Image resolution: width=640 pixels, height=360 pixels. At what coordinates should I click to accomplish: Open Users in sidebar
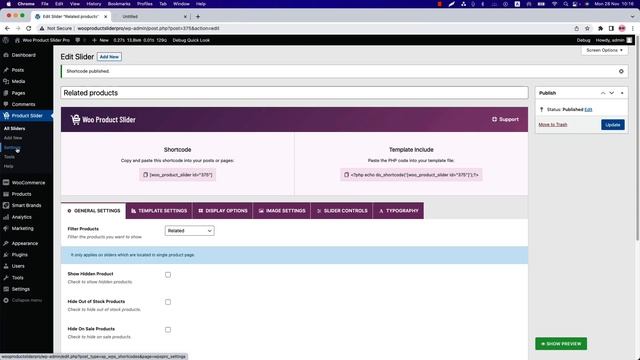pos(18,266)
